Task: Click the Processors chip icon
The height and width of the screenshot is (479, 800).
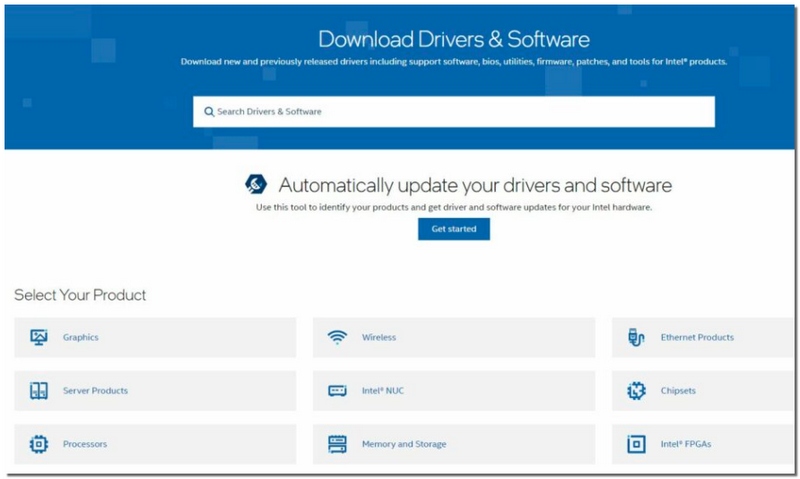Action: [x=39, y=444]
